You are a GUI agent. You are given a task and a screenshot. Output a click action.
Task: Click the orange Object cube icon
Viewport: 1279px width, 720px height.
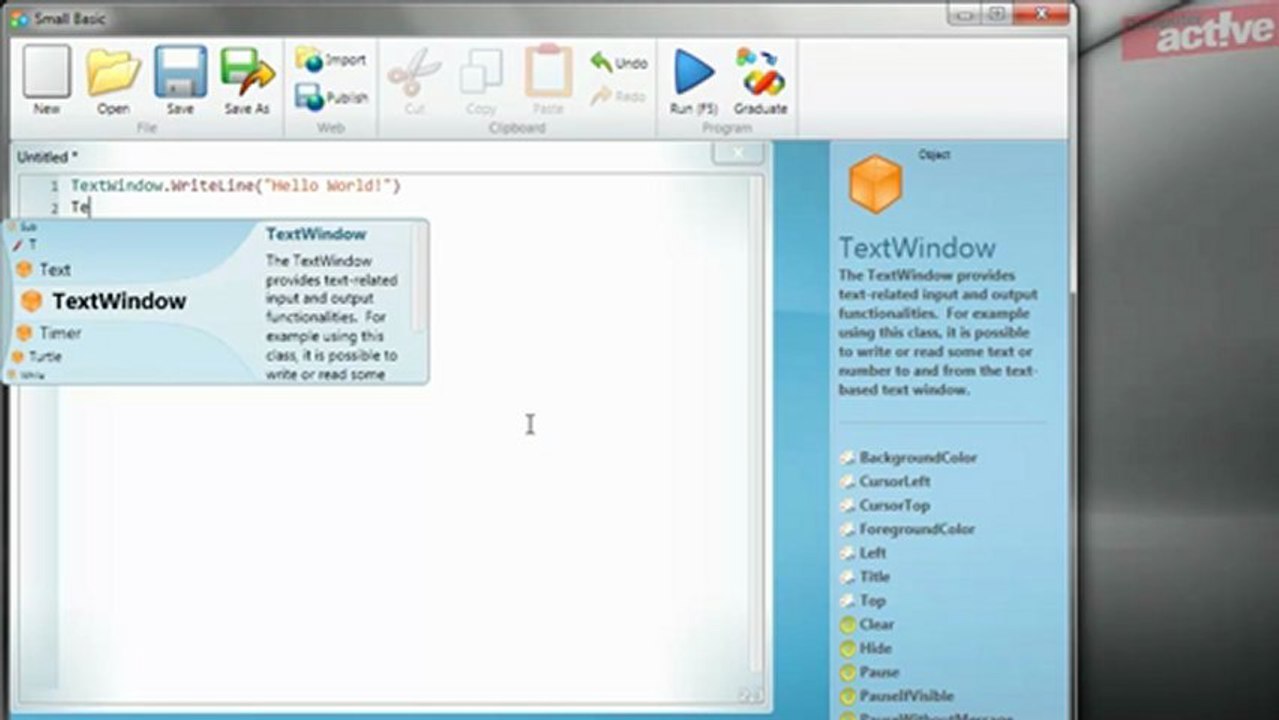pos(875,184)
